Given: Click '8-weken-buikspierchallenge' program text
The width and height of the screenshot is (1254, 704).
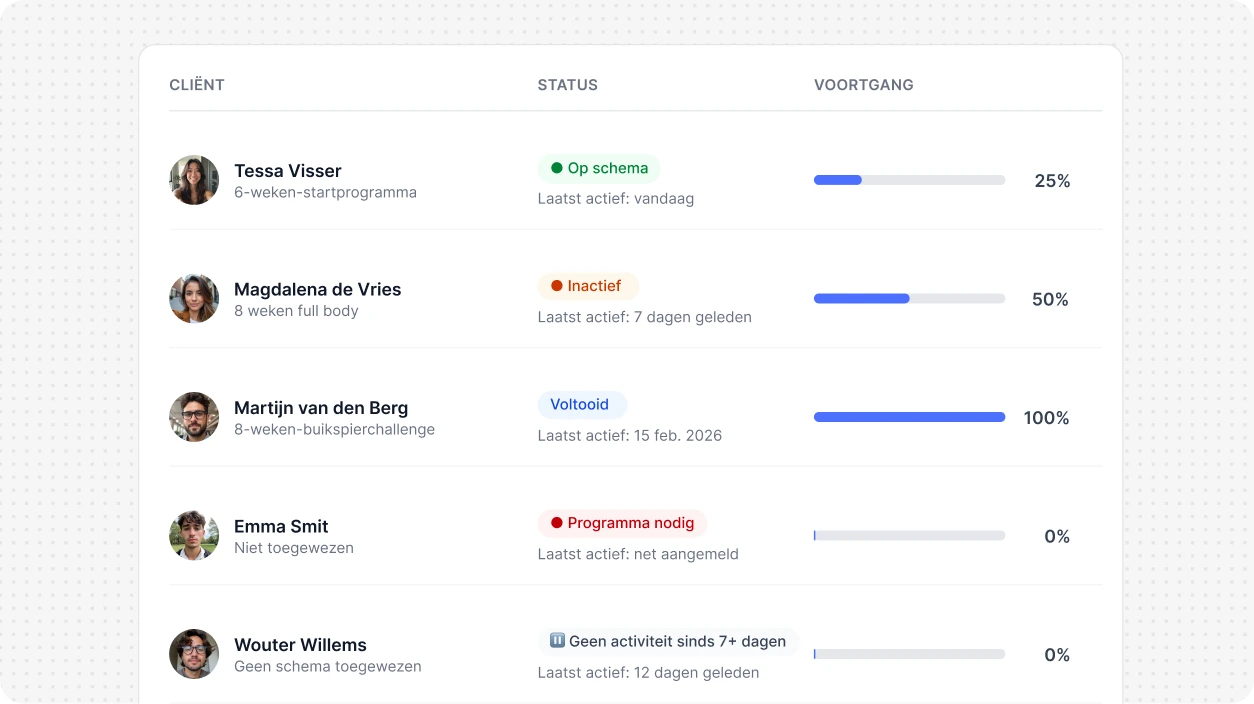Looking at the screenshot, I should coord(334,429).
